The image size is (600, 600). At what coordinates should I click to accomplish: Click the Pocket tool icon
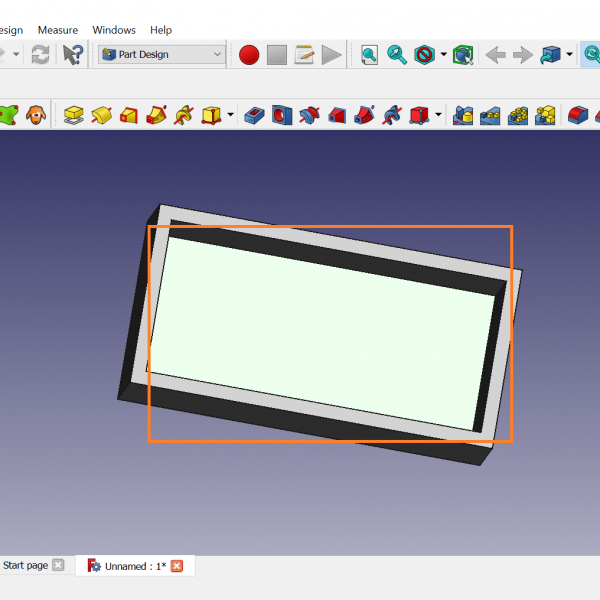[x=255, y=115]
